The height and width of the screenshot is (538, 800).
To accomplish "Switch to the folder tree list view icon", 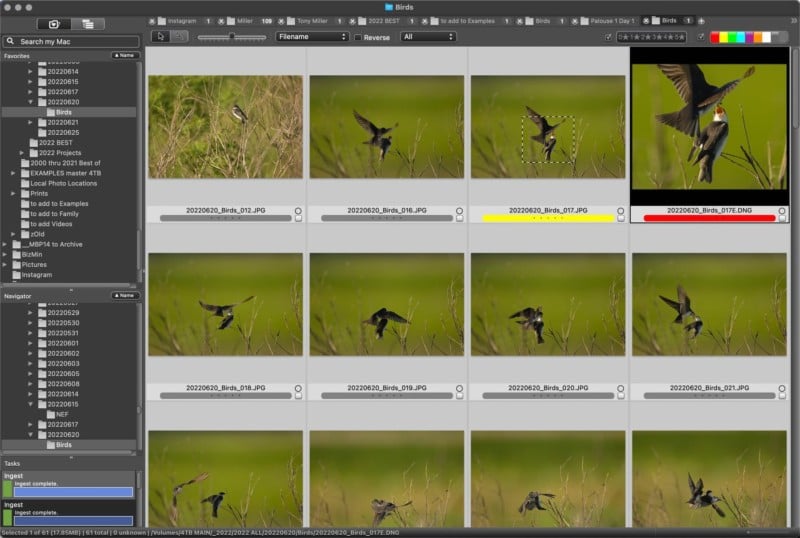I will [x=88, y=24].
